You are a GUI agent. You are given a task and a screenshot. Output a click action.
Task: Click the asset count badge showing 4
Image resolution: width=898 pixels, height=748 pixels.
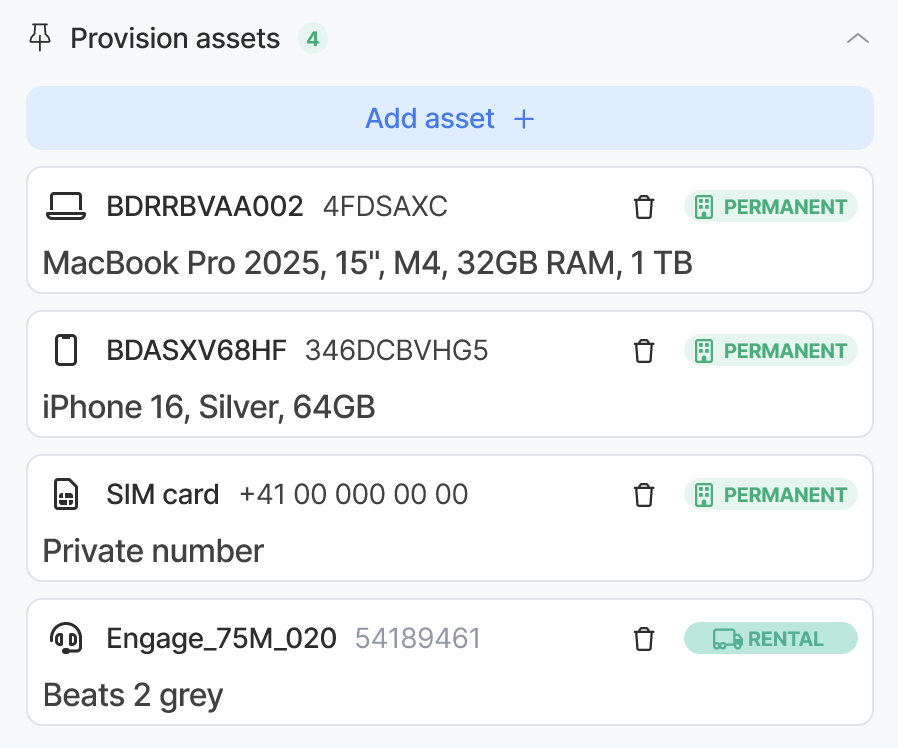313,39
